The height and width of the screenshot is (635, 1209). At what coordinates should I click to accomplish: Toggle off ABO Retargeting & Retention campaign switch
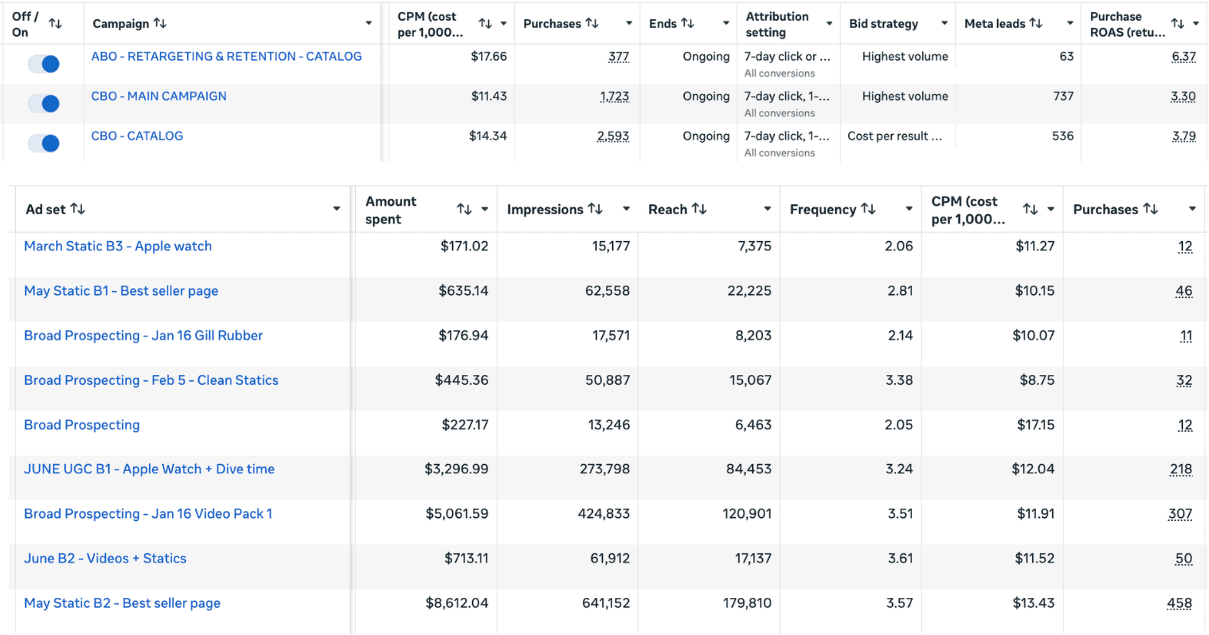pyautogui.click(x=44, y=64)
